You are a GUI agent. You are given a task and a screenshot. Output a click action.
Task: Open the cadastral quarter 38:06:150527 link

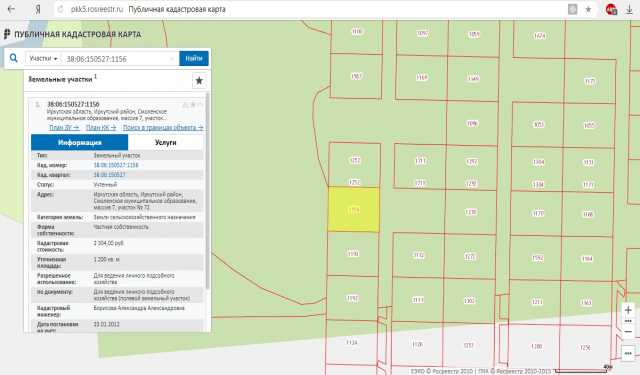pyautogui.click(x=109, y=175)
